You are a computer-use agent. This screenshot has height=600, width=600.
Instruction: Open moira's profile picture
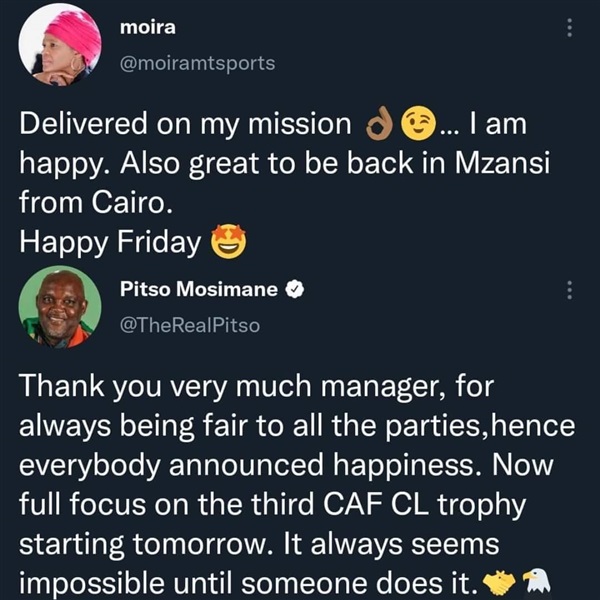point(60,45)
